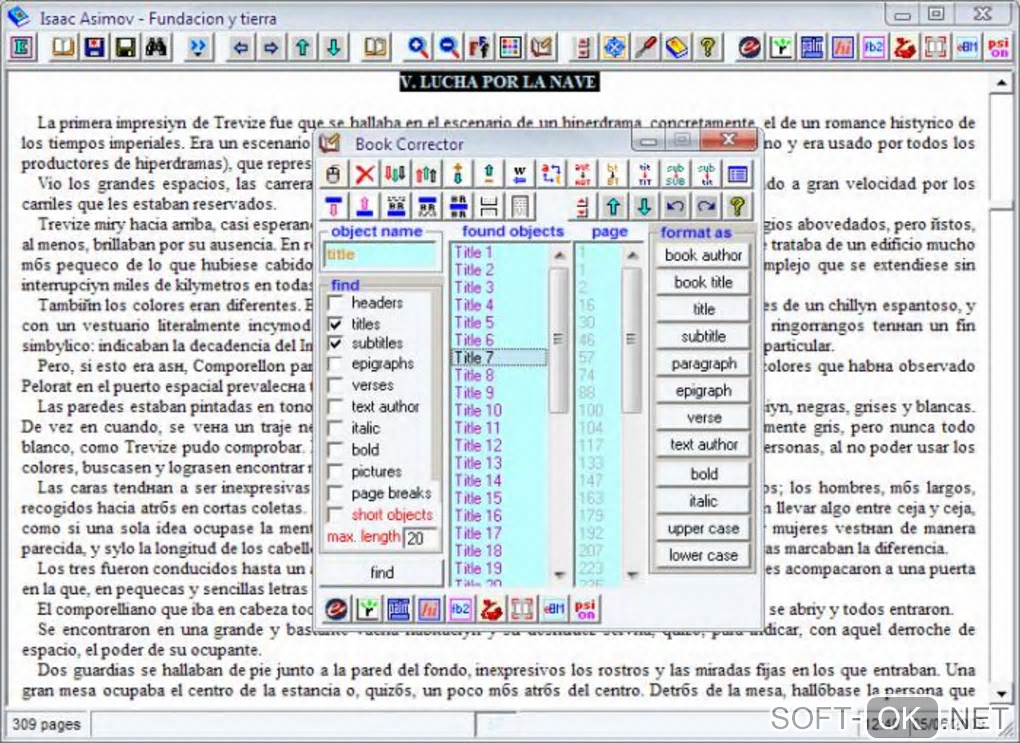Uncheck the titles checkbox
Viewport: 1020px width, 743px height.
tap(336, 323)
